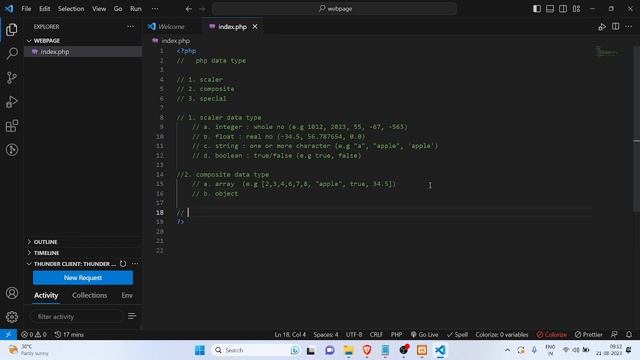Open the notifications bell
The height and width of the screenshot is (360, 640).
click(x=629, y=334)
